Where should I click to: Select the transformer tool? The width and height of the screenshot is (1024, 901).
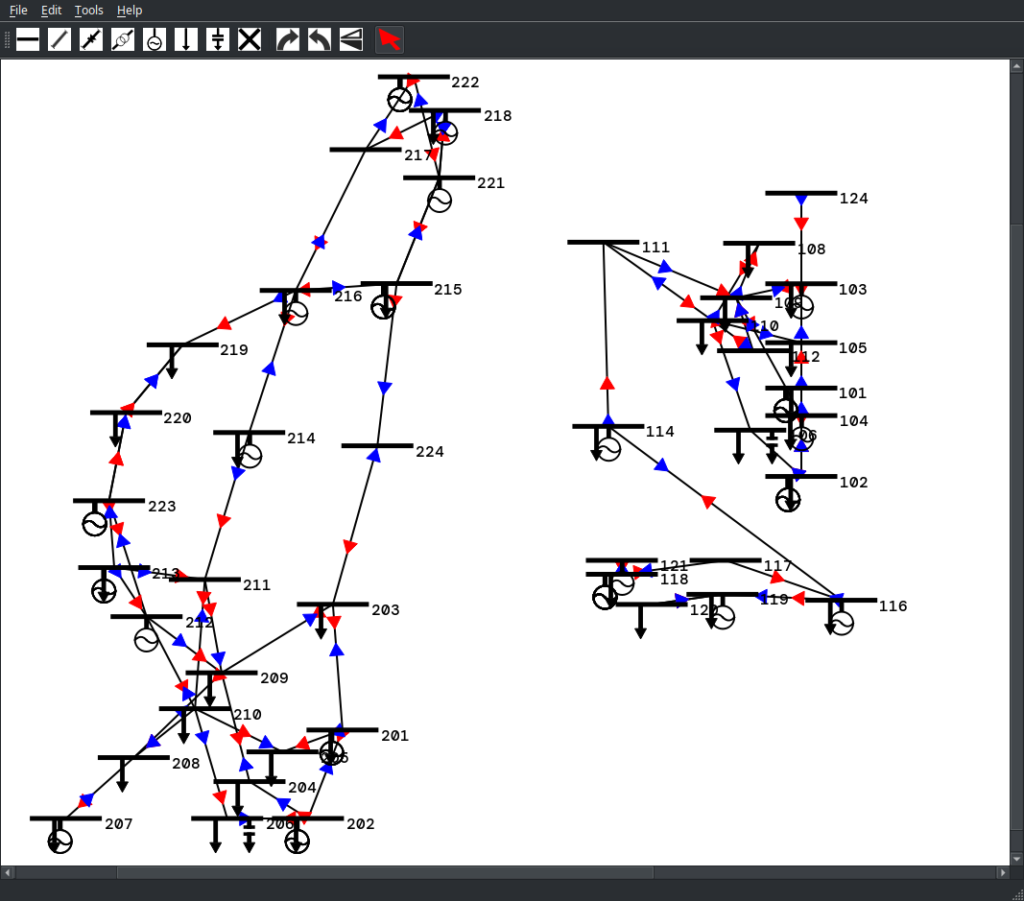[123, 40]
